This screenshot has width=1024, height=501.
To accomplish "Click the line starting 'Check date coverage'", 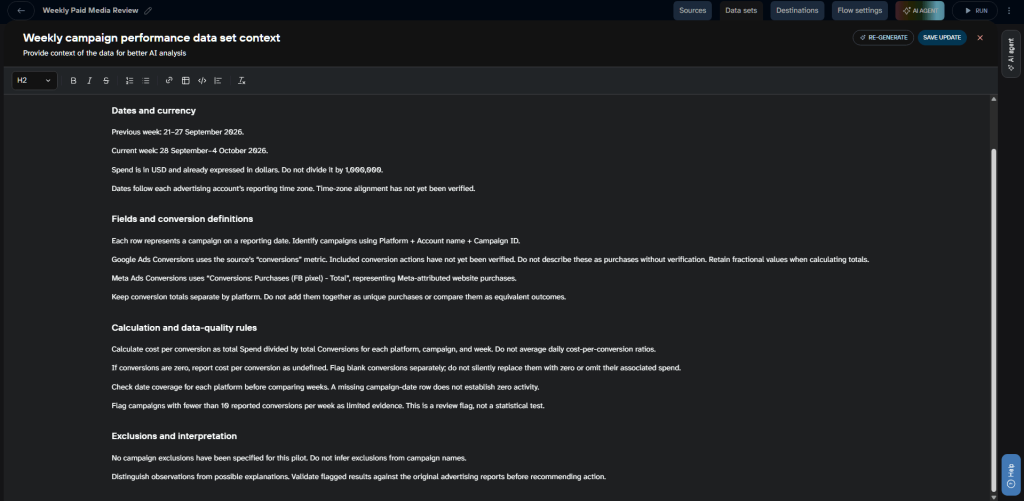I will [325, 387].
